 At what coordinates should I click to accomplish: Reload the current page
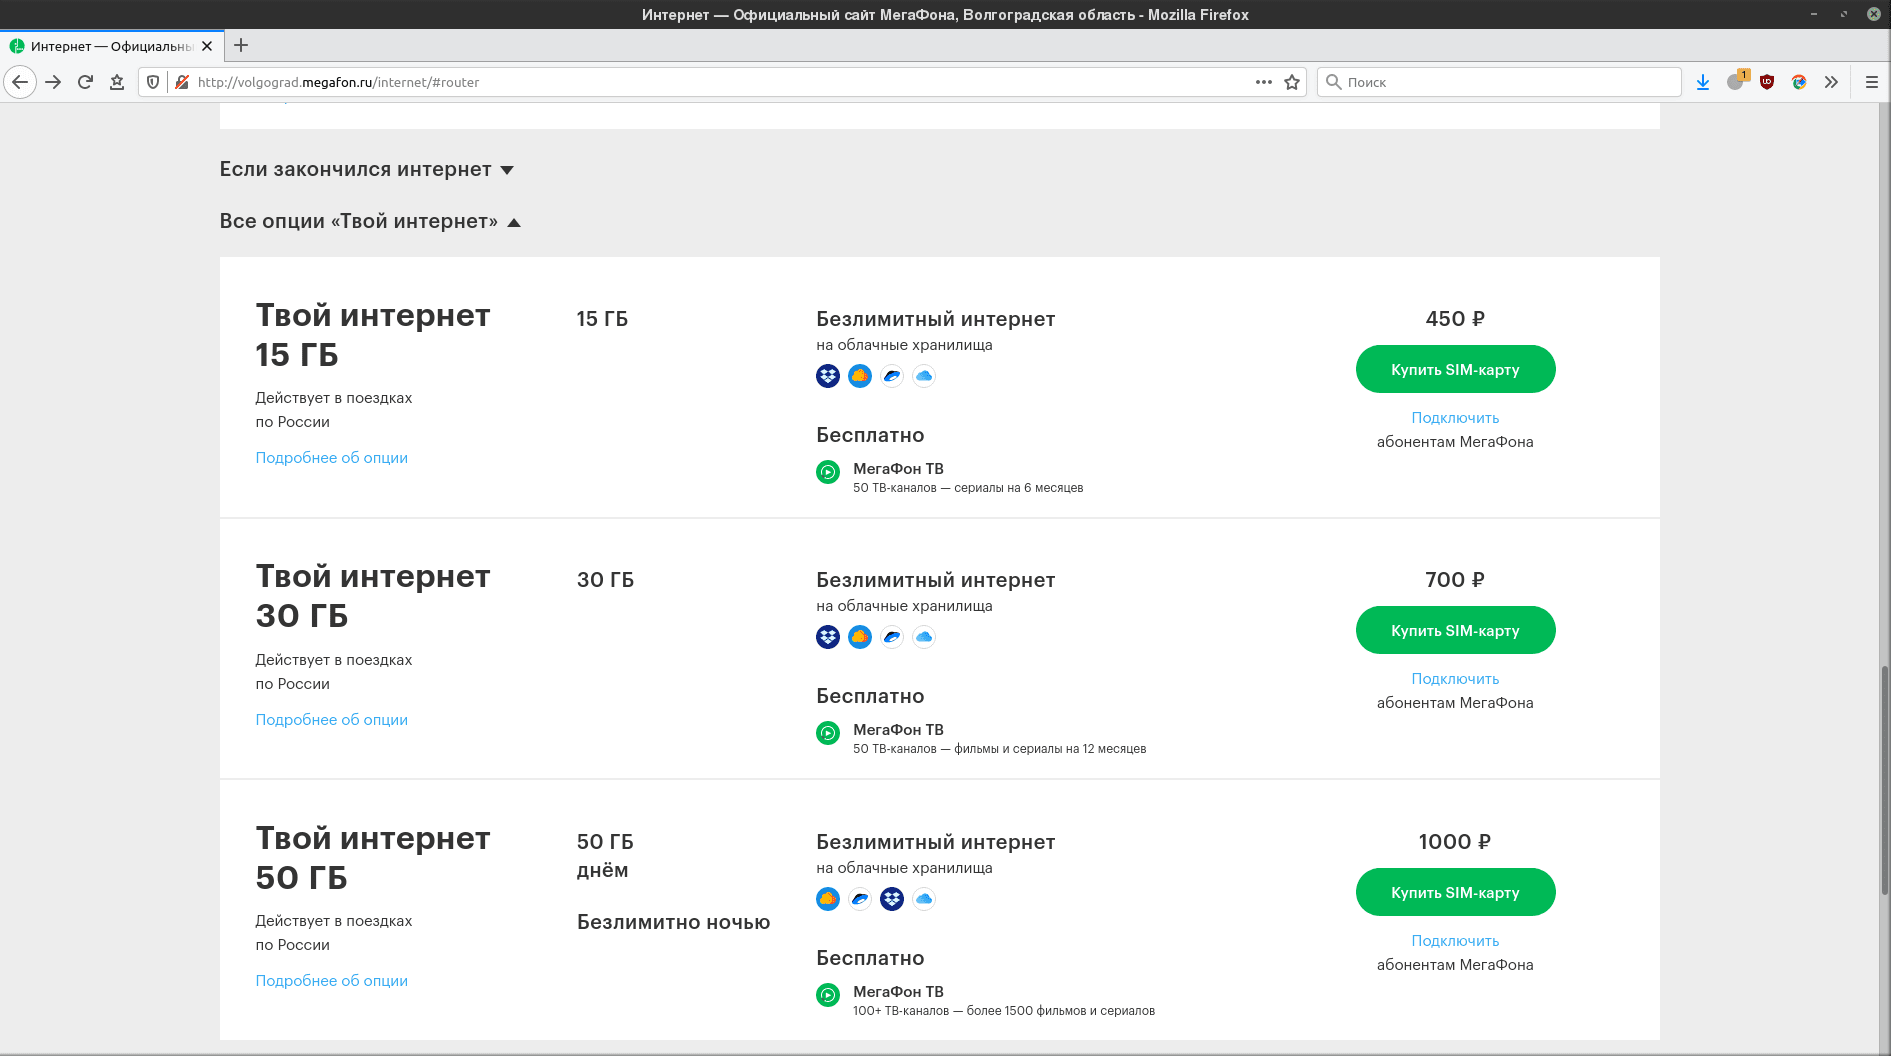pos(85,82)
